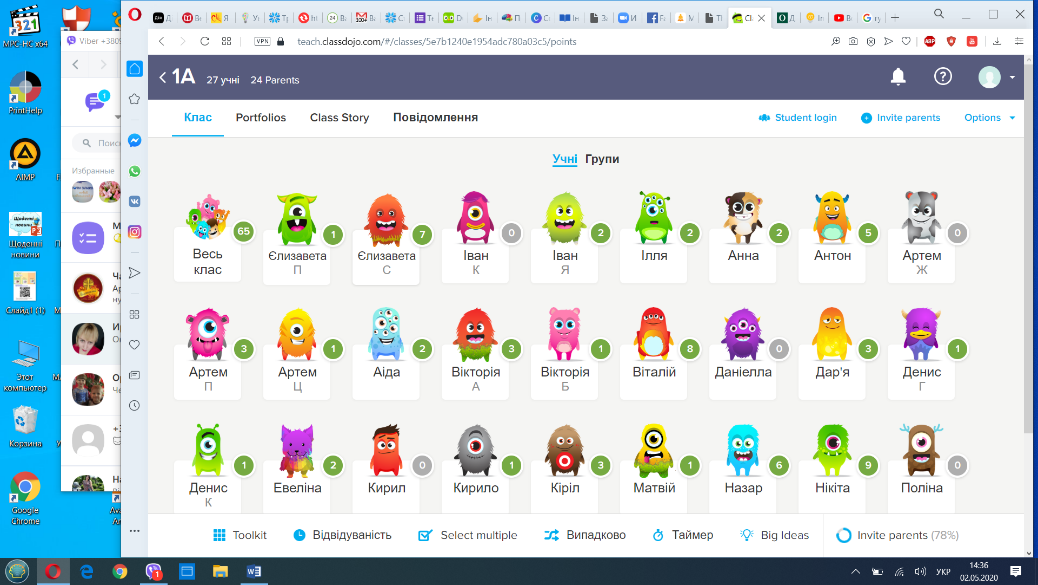Select the Учні view tab
This screenshot has height=585, width=1038.
pos(565,159)
